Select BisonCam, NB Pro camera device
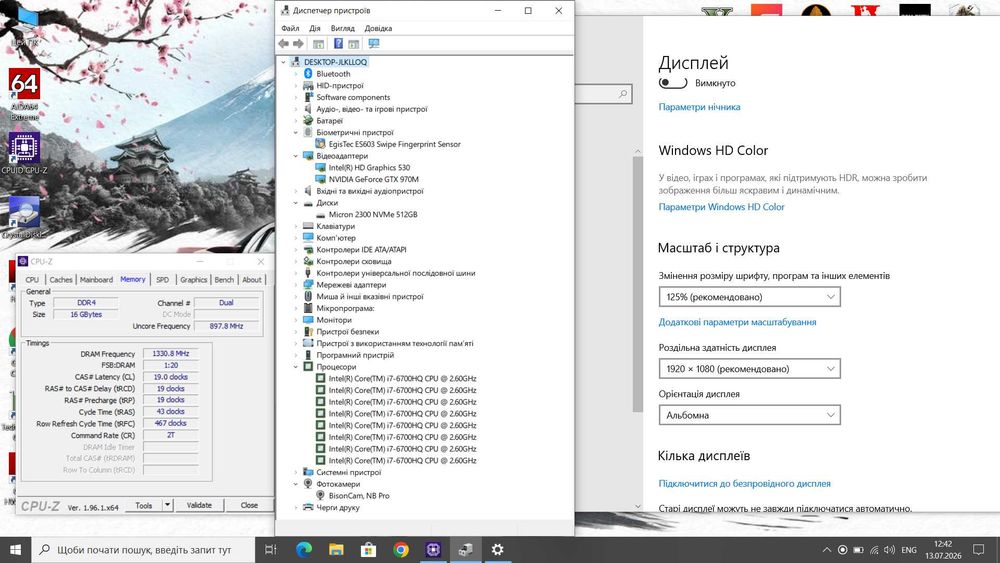 pos(358,495)
